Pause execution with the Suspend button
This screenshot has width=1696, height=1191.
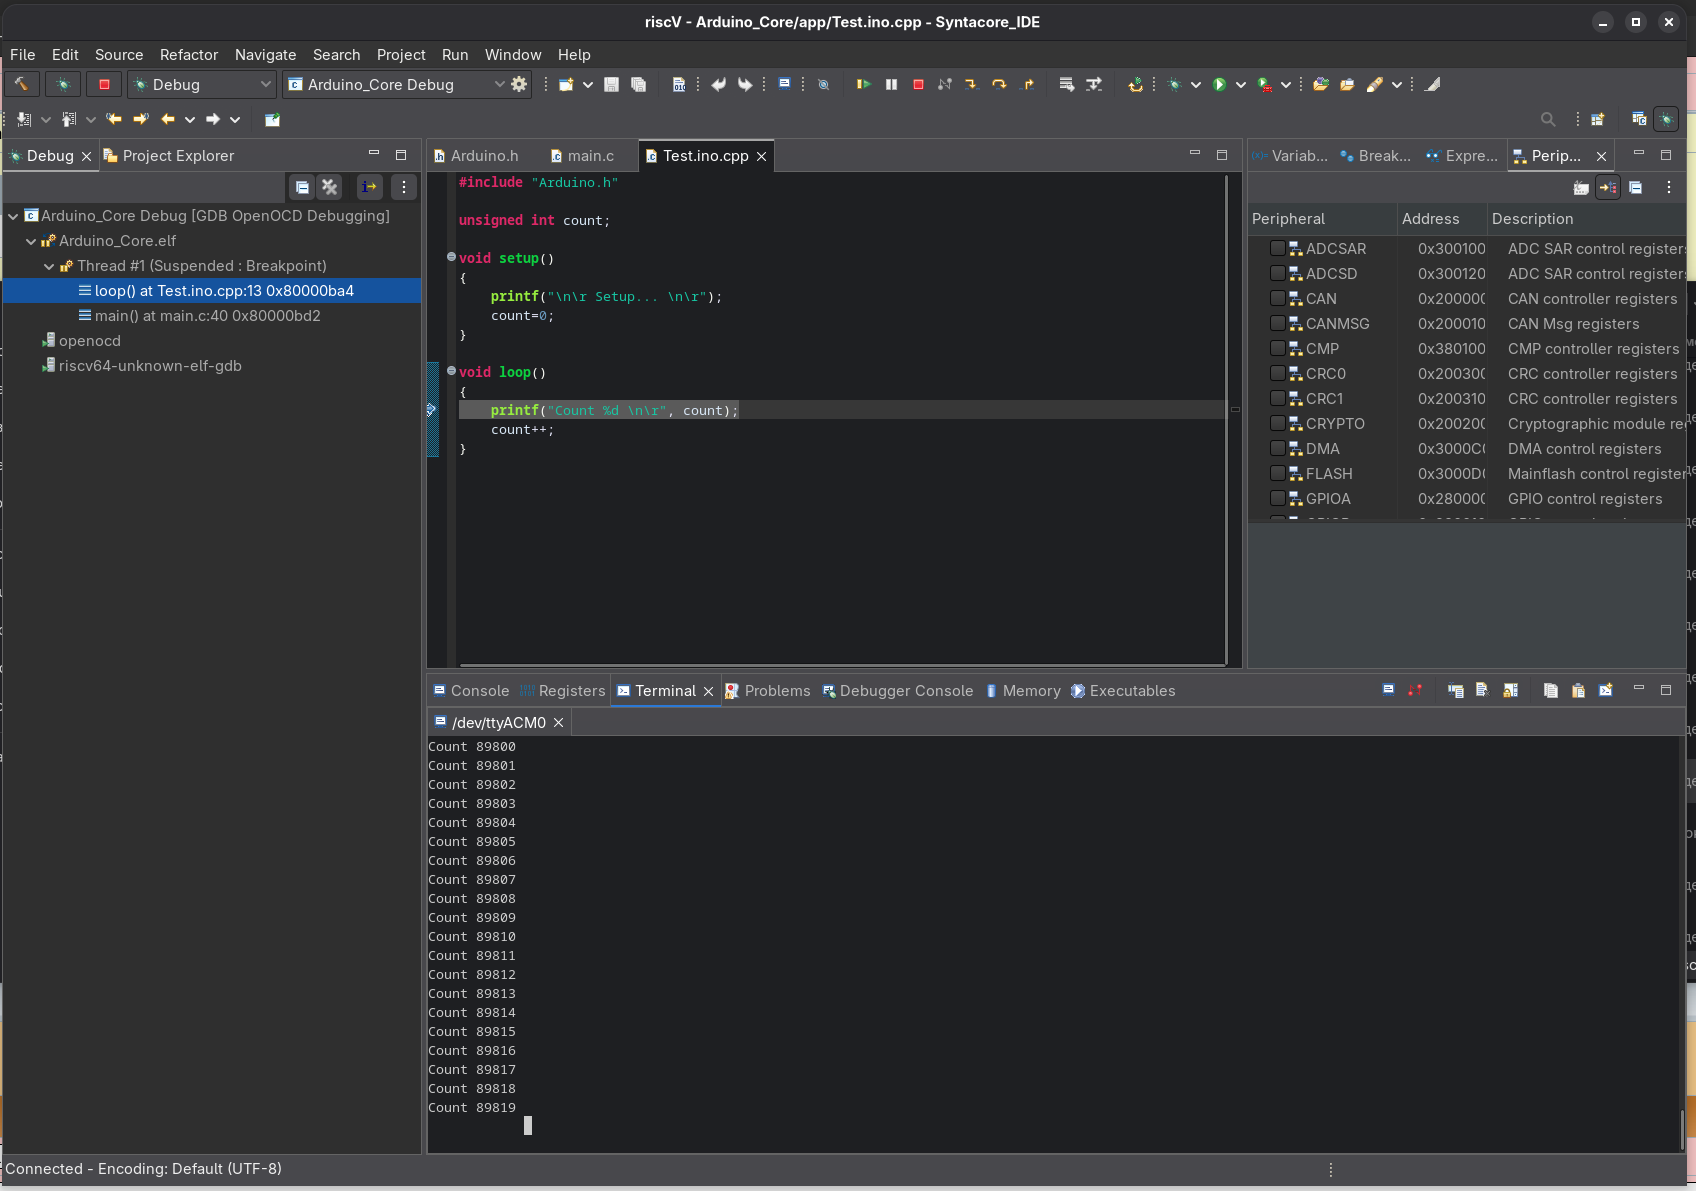pyautogui.click(x=891, y=85)
